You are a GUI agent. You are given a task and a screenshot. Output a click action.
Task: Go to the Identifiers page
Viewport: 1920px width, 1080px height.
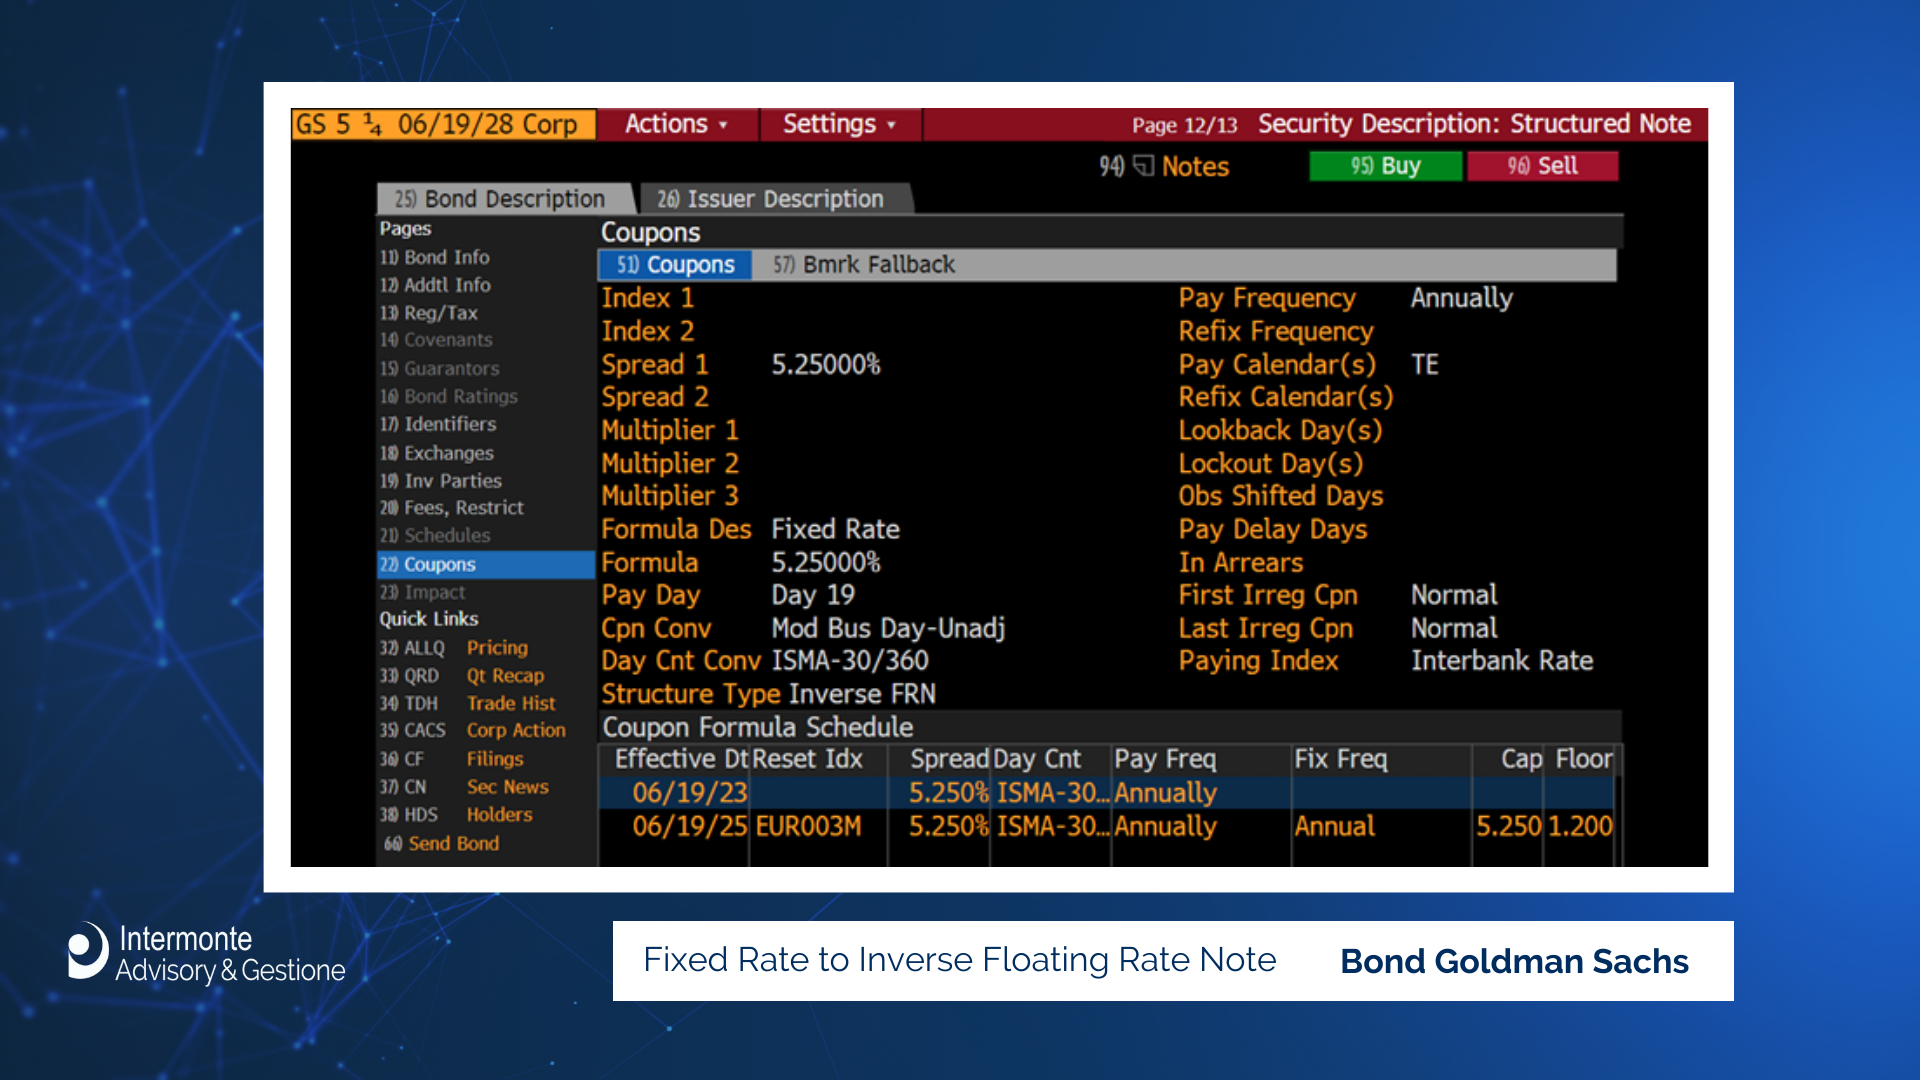[439, 424]
